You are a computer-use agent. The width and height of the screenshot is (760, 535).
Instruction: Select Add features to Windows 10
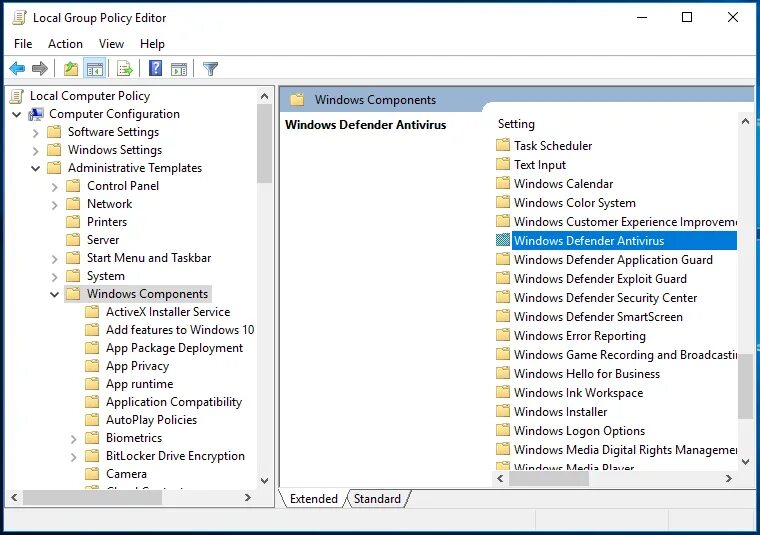click(x=180, y=330)
